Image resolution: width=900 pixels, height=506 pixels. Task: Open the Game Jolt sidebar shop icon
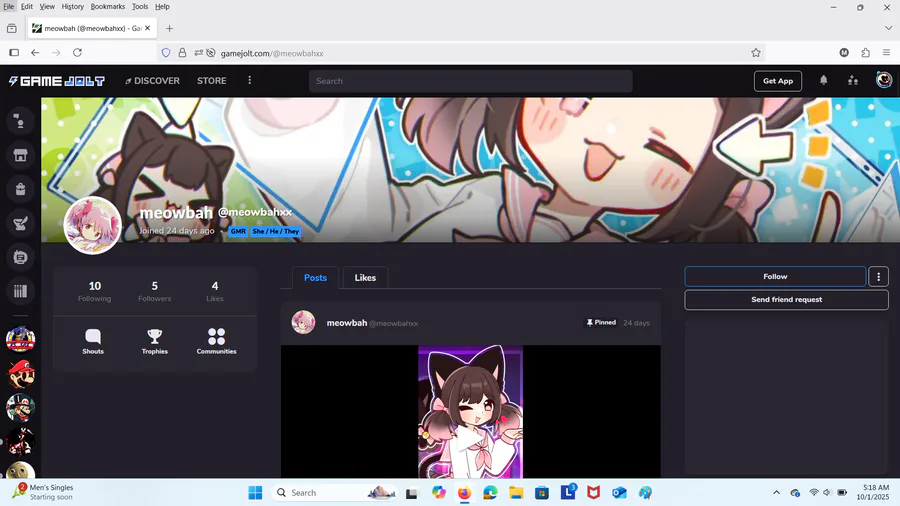[x=20, y=155]
